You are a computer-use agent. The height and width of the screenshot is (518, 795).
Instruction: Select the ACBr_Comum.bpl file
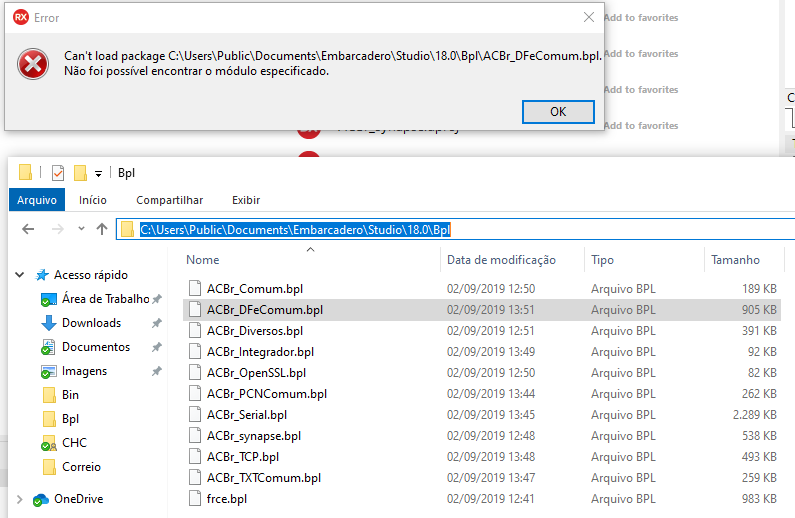tap(255, 289)
